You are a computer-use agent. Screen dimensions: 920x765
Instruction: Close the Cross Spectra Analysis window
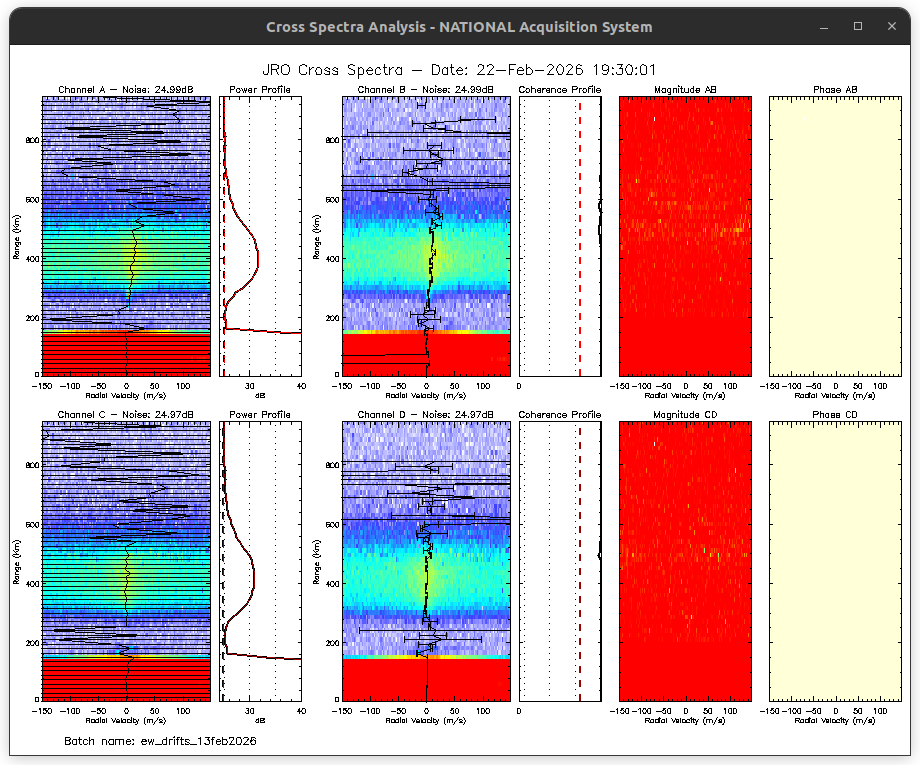[891, 26]
